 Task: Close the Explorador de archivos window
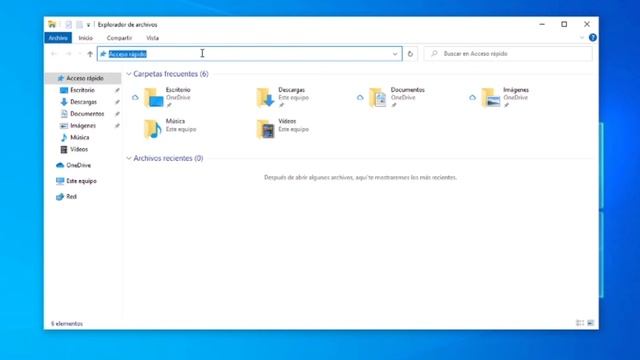click(x=587, y=24)
